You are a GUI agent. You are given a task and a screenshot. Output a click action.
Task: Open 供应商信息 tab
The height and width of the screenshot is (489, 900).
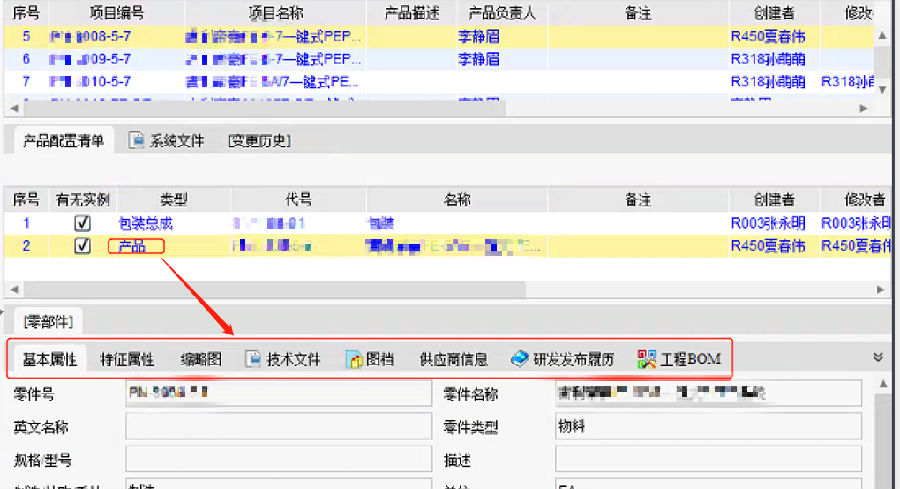453,359
